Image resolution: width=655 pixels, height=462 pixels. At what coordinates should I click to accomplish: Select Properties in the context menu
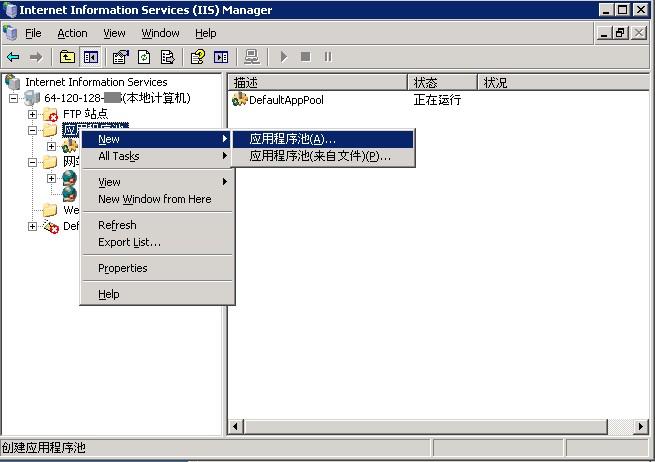coord(123,268)
